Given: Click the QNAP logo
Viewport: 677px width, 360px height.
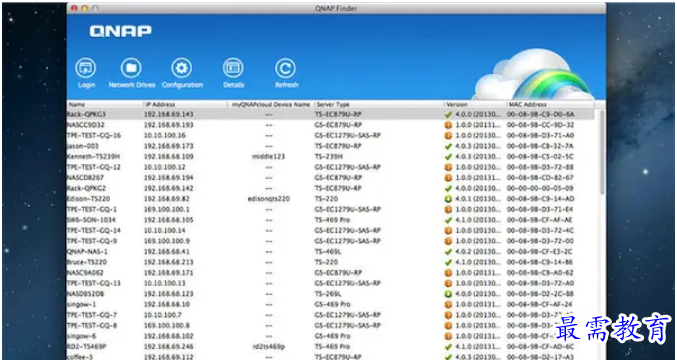Looking at the screenshot, I should [x=120, y=31].
